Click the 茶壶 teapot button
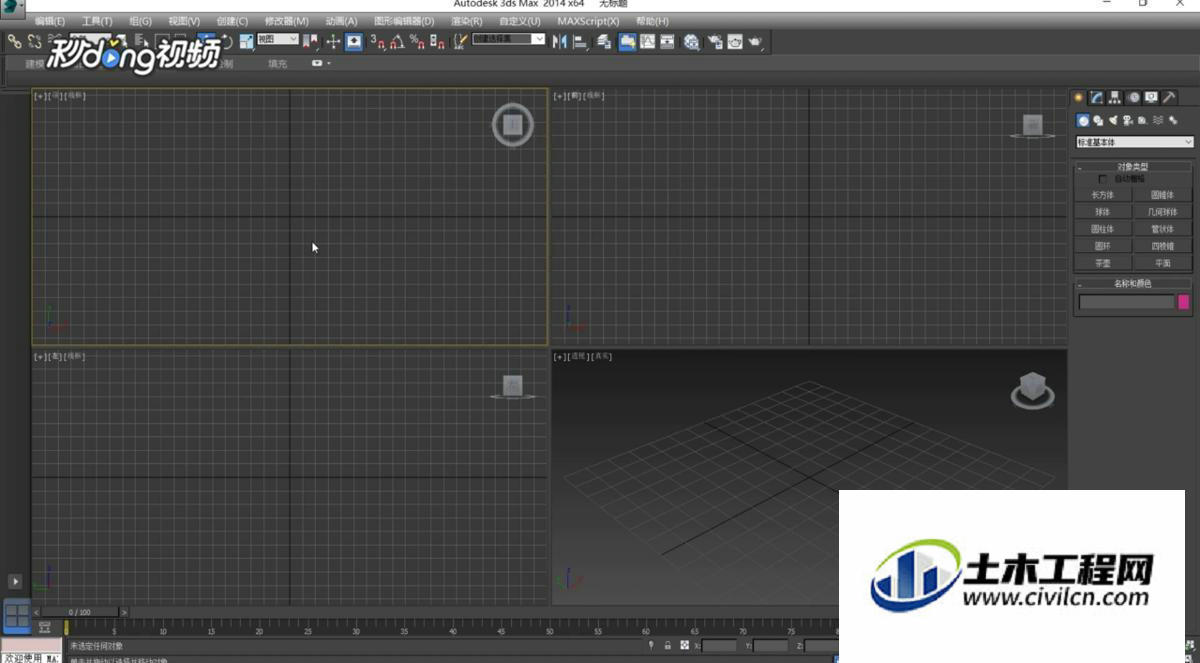Screen dimensions: 1200x663 point(1103,263)
